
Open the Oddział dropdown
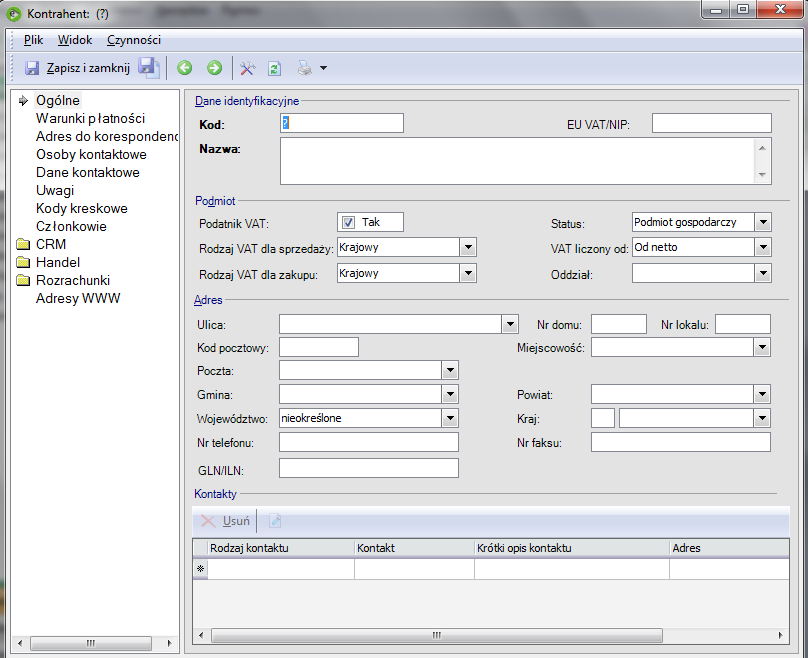pyautogui.click(x=763, y=273)
